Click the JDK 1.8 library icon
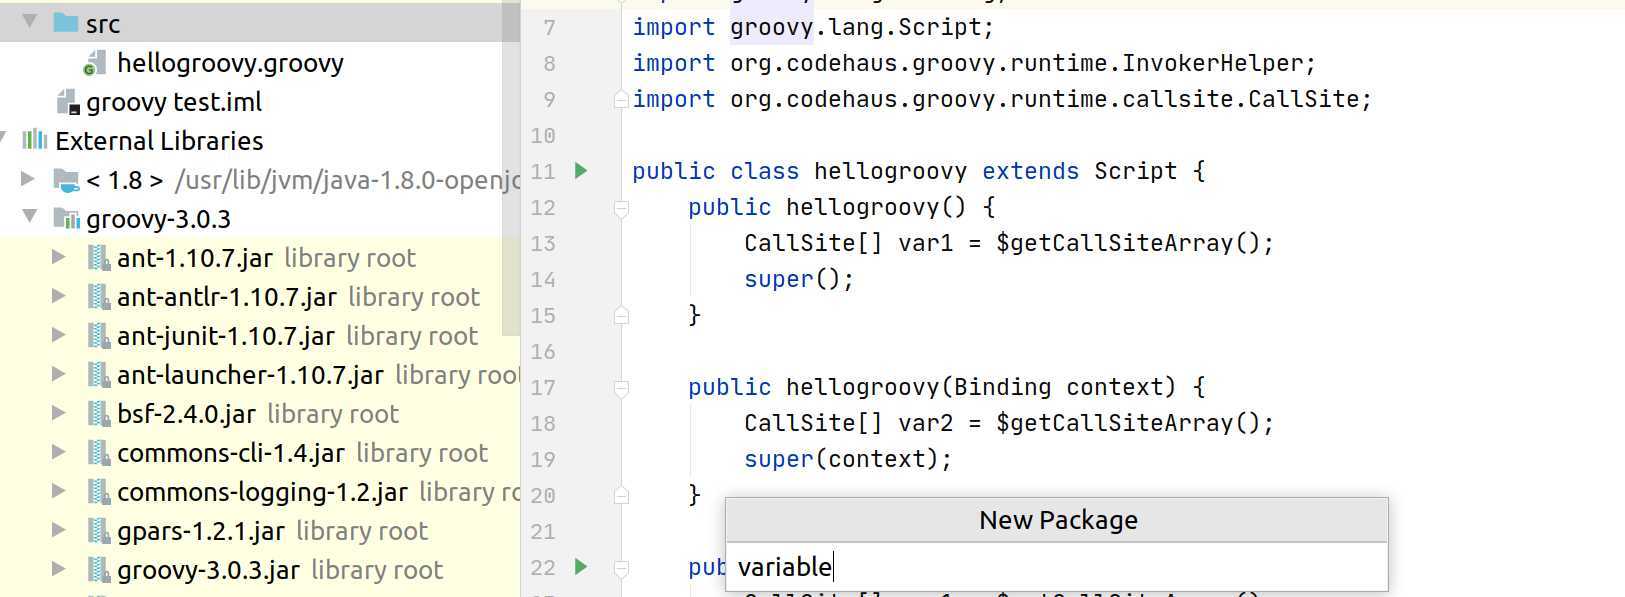 66,180
